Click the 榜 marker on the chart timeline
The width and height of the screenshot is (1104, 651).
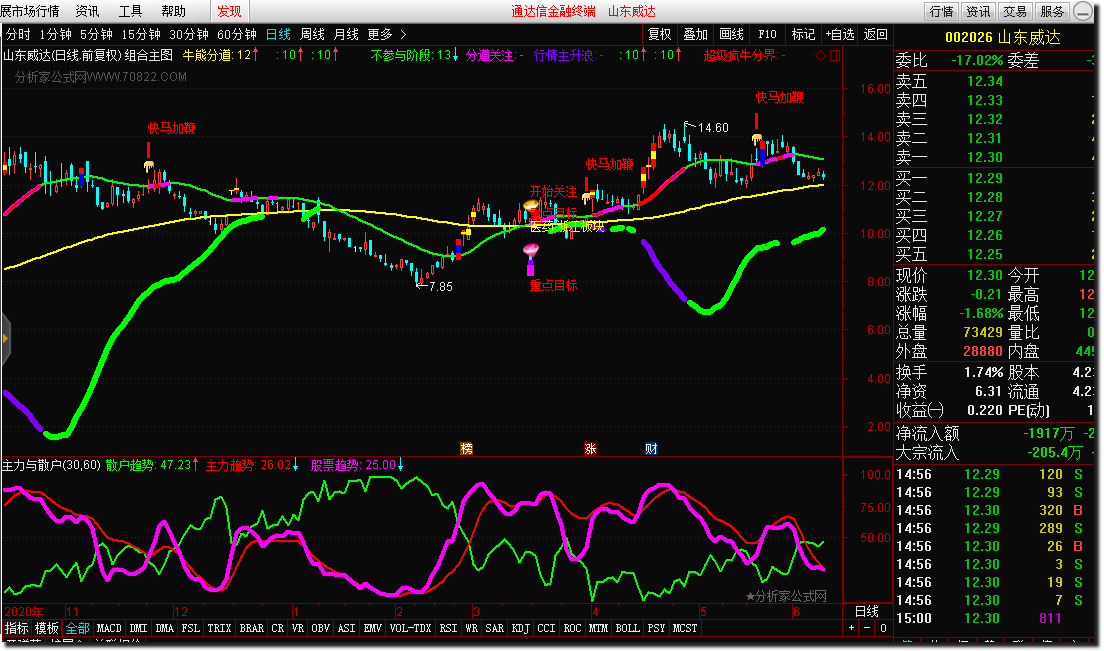pos(466,448)
